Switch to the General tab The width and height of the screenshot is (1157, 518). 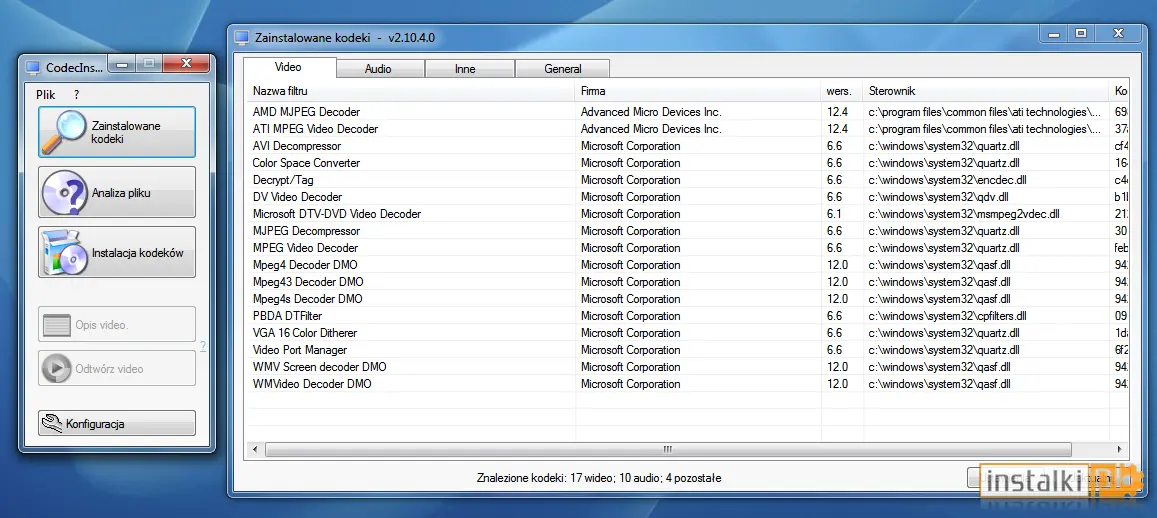pyautogui.click(x=563, y=69)
